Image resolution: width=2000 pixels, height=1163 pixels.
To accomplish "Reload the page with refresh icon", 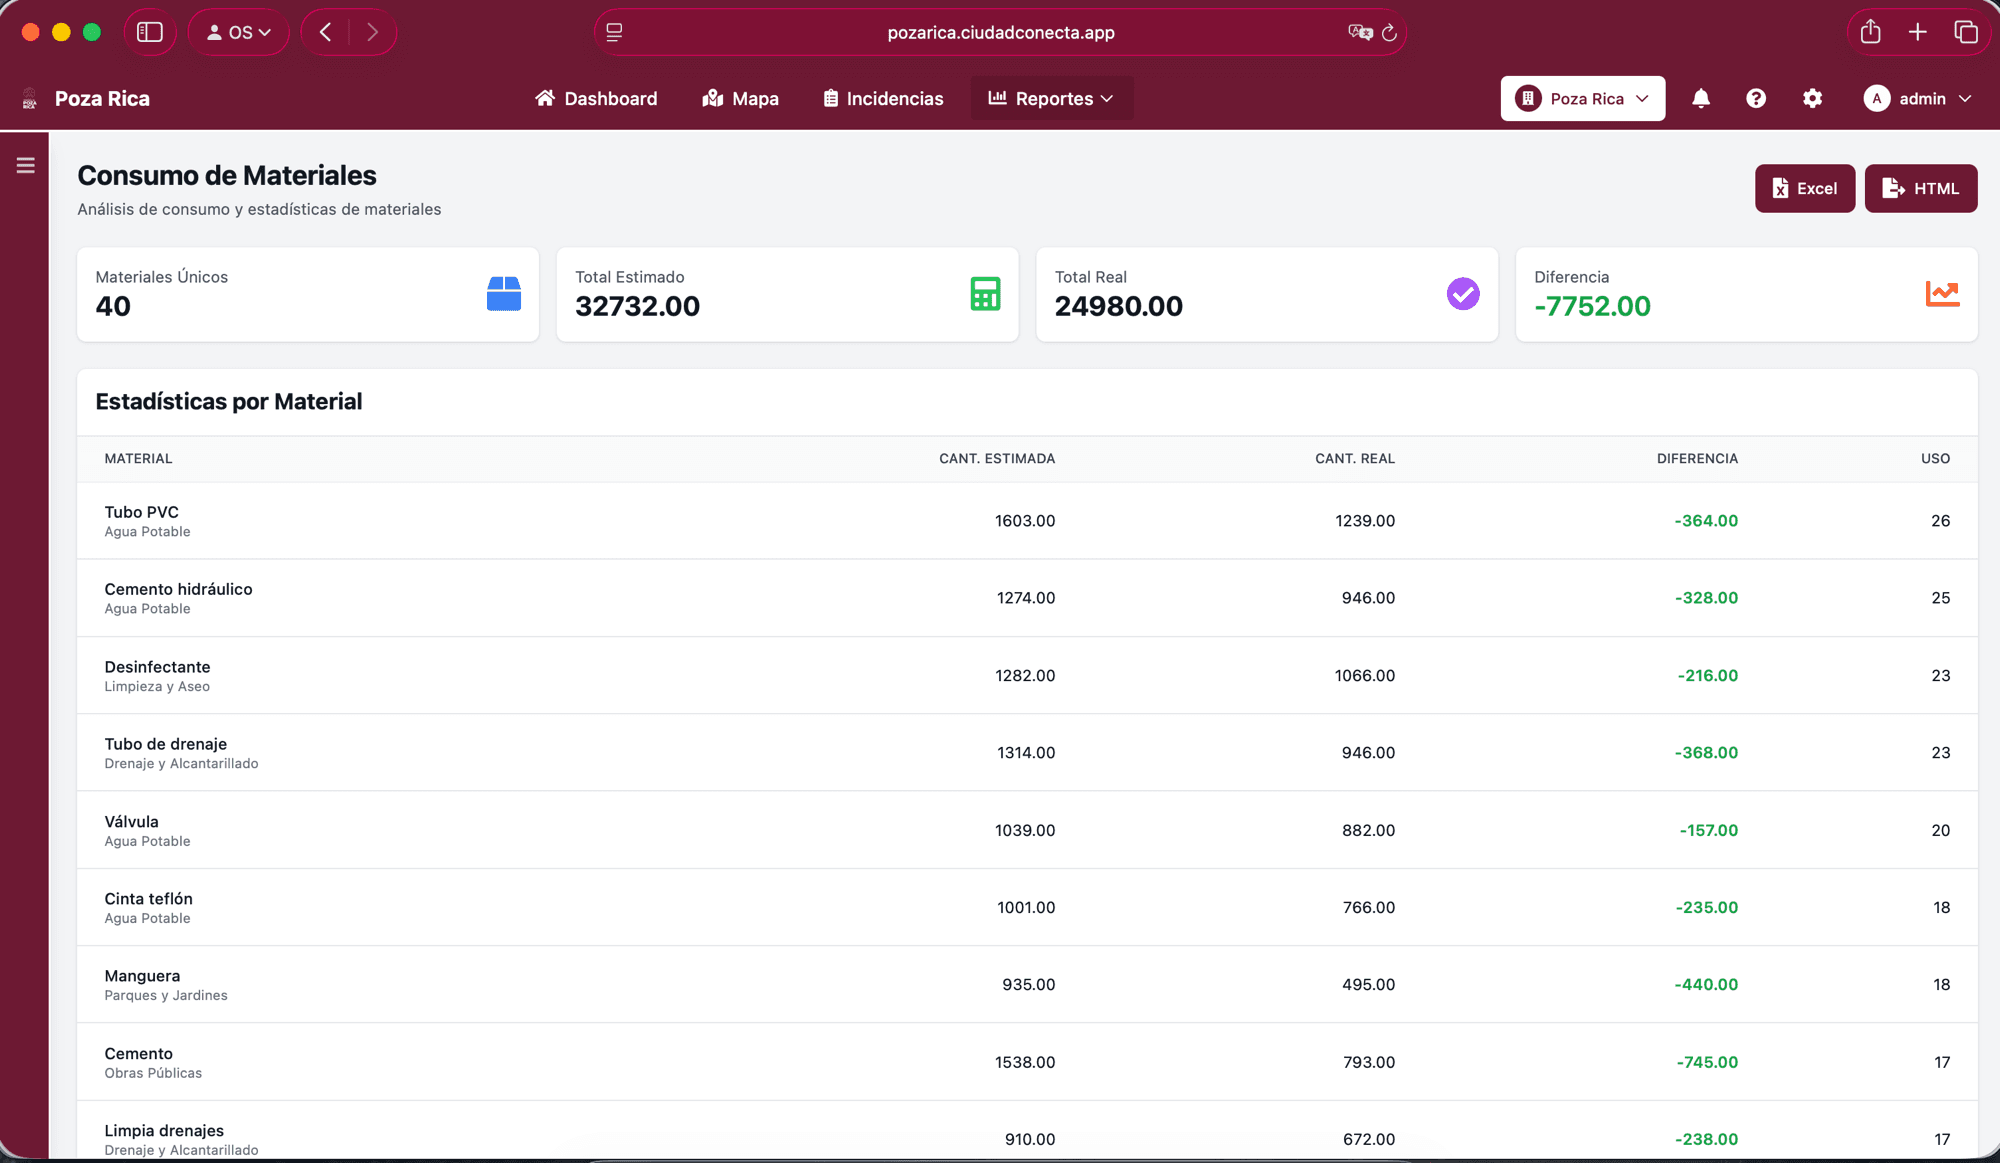I will click(1389, 32).
